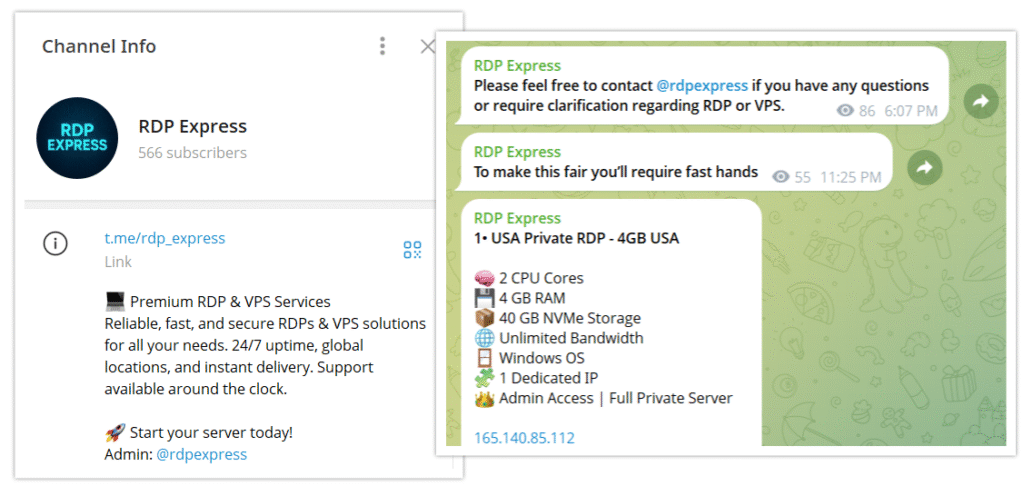
Task: Open the three-dot menu in Channel Info
Action: [382, 46]
